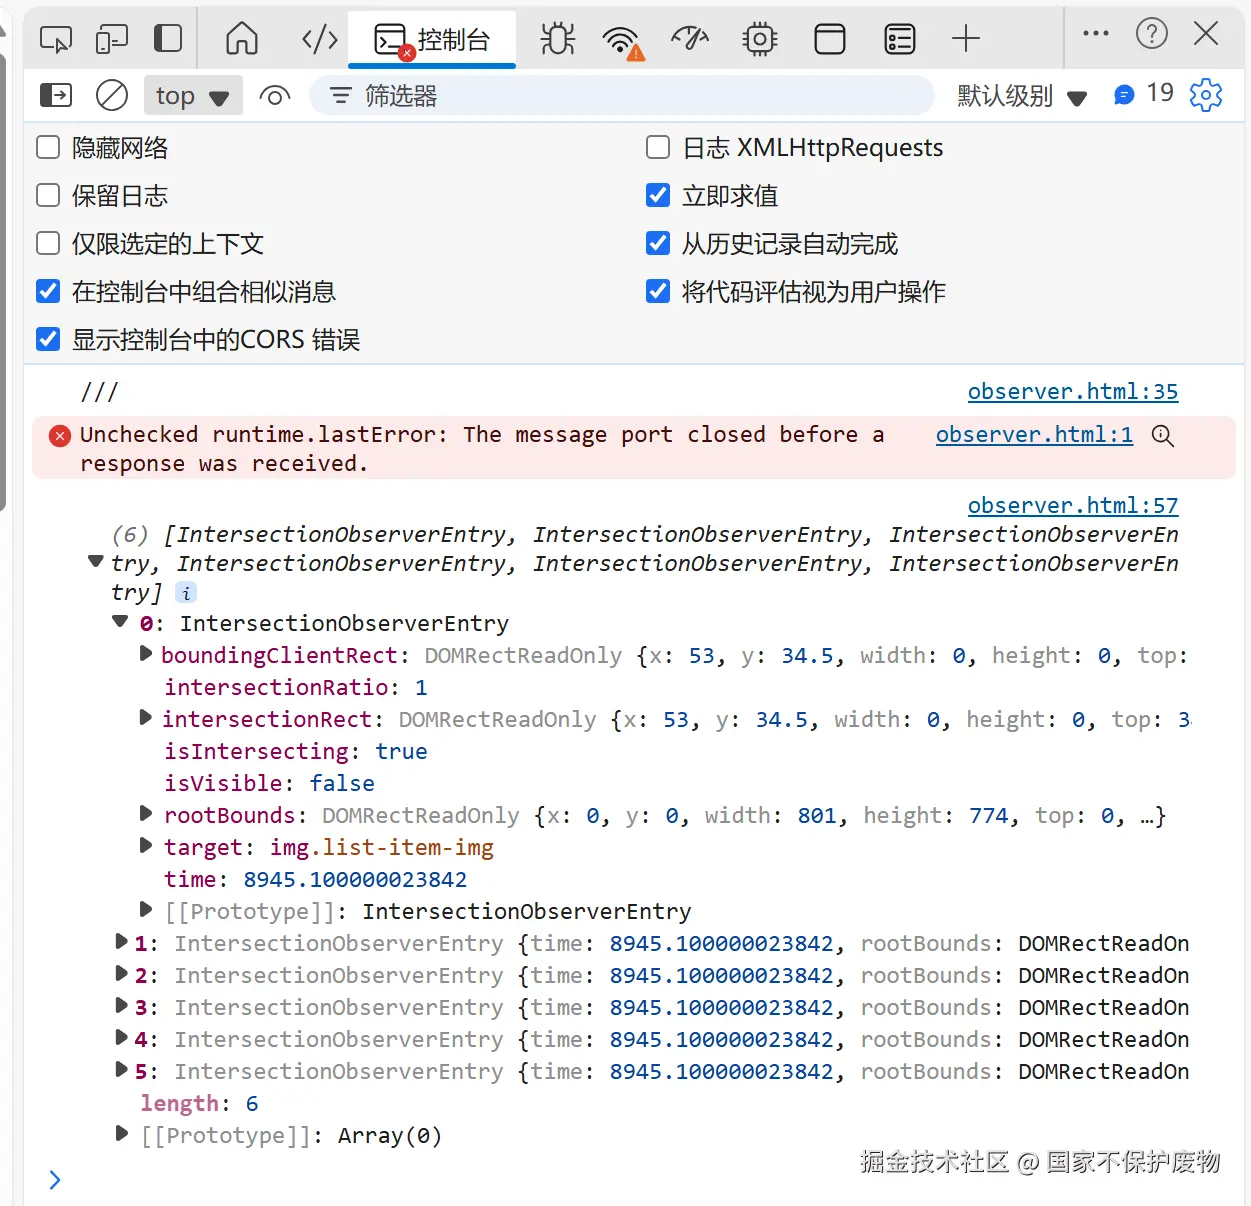
Task: Open the Lighthouse-style list panel icon
Action: [x=900, y=39]
